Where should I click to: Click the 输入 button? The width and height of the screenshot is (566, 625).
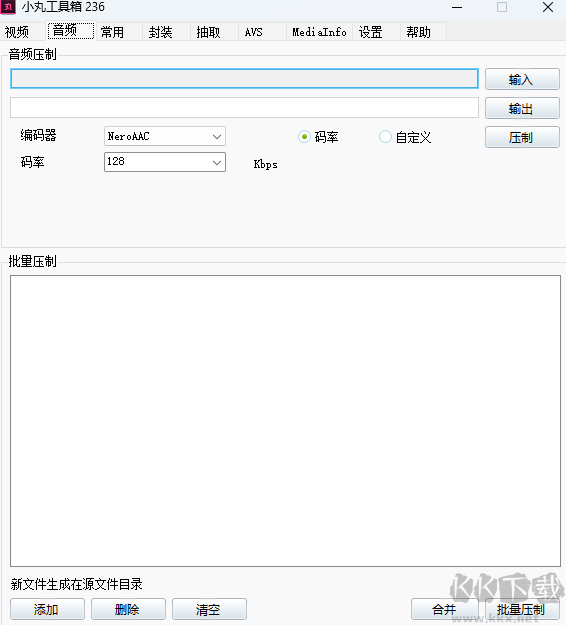point(522,79)
